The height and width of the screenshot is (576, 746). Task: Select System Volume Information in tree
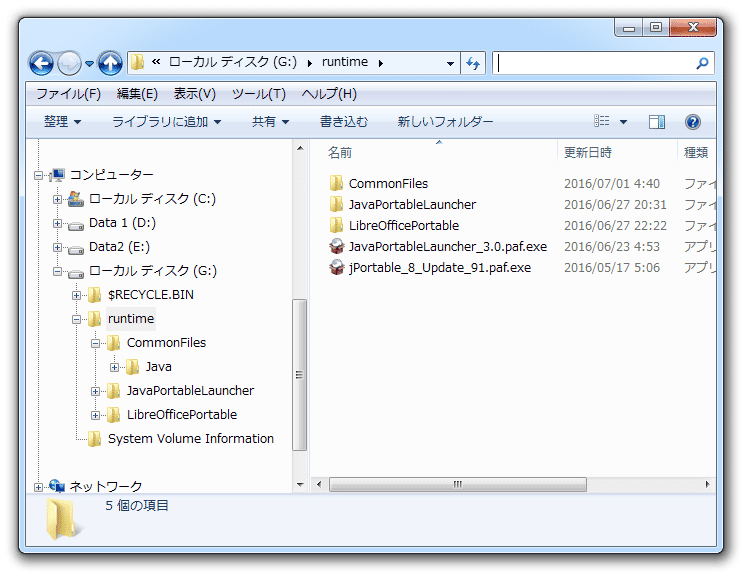191,439
